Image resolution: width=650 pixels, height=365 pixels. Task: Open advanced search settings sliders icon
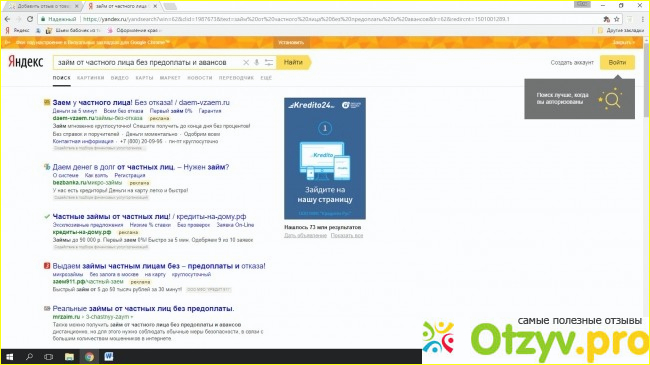269,63
